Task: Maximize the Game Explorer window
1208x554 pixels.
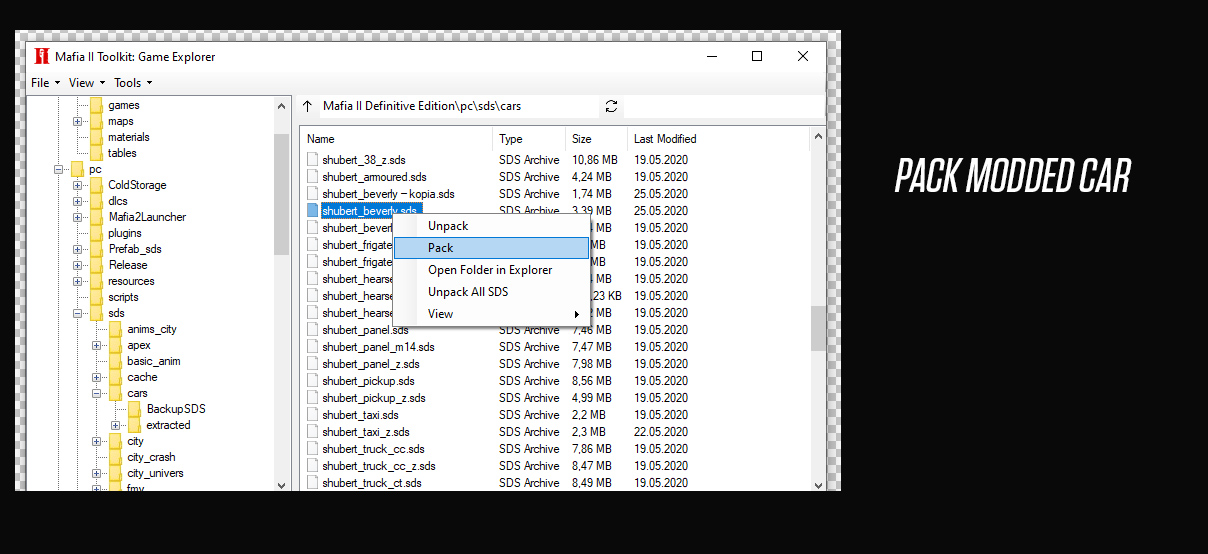Action: click(757, 56)
